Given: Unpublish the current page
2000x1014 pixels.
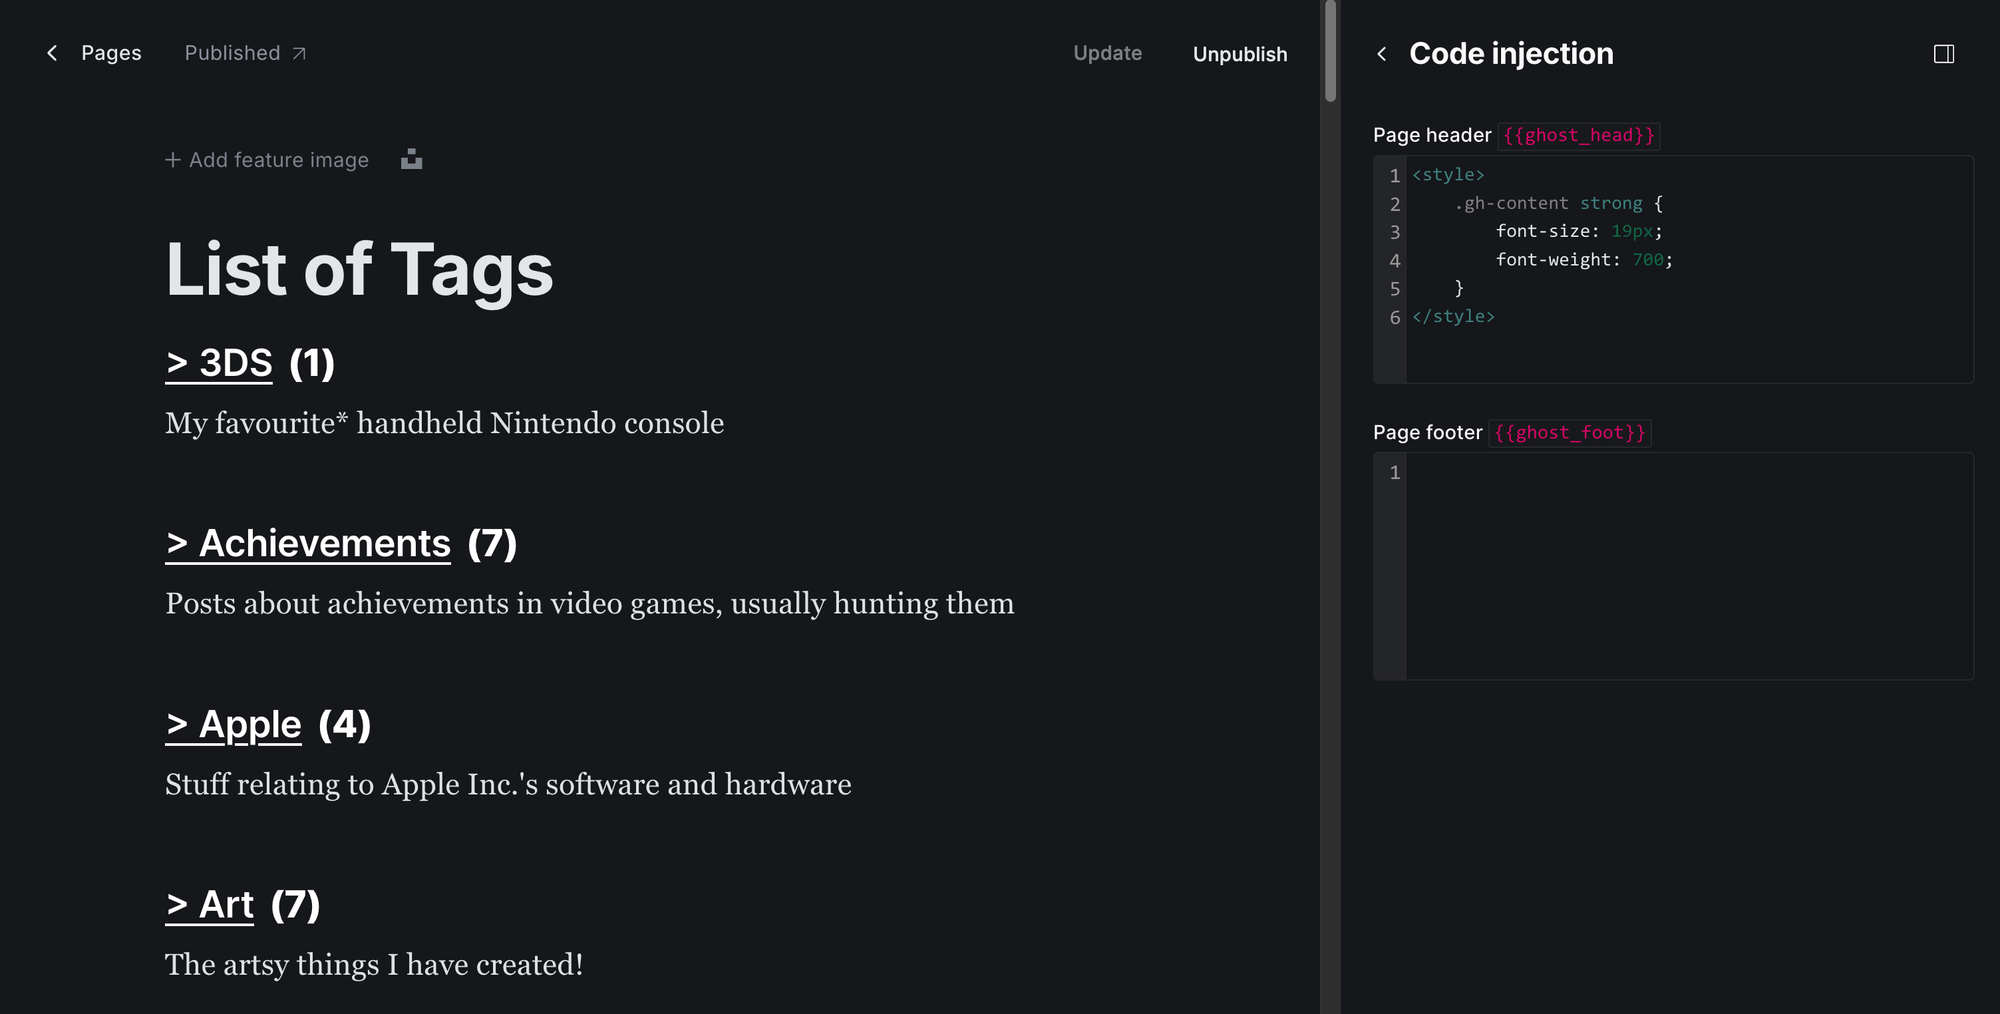Looking at the screenshot, I should [1239, 54].
